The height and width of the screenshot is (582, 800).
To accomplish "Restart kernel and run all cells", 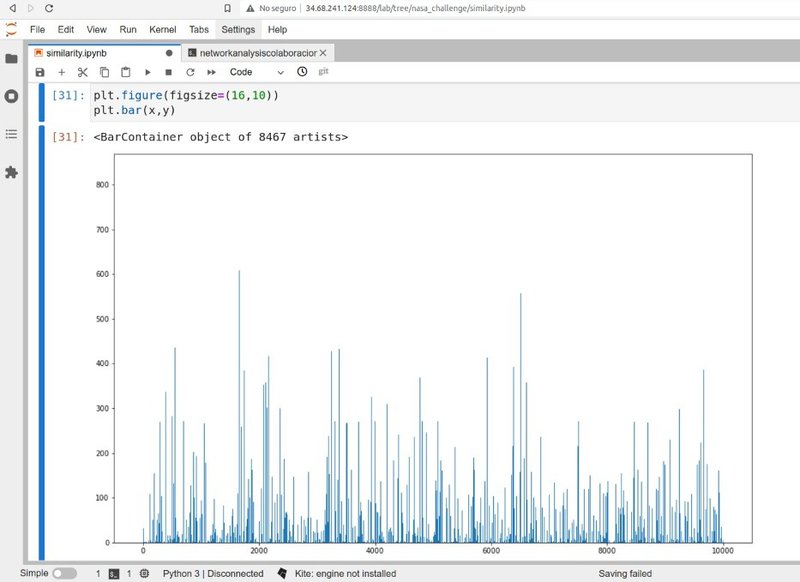I will (211, 72).
